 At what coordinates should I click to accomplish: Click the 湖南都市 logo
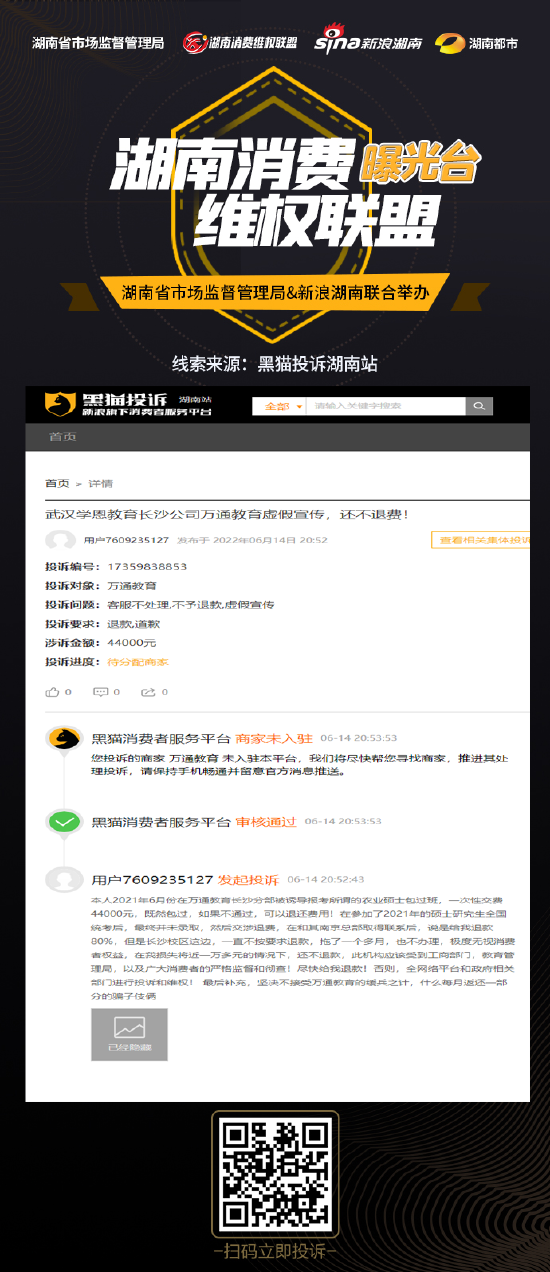pyautogui.click(x=477, y=43)
